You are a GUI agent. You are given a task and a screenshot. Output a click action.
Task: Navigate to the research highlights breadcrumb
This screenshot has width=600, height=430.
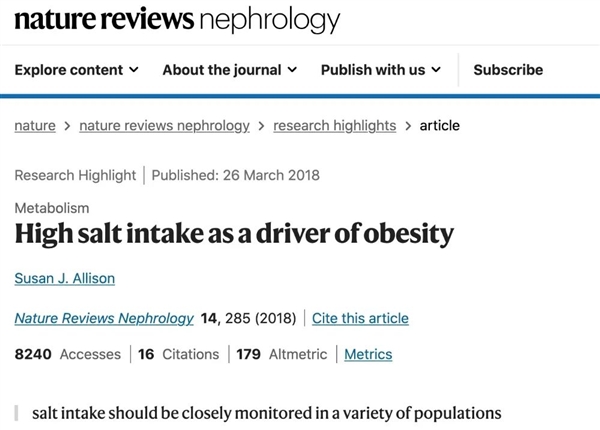coord(334,126)
